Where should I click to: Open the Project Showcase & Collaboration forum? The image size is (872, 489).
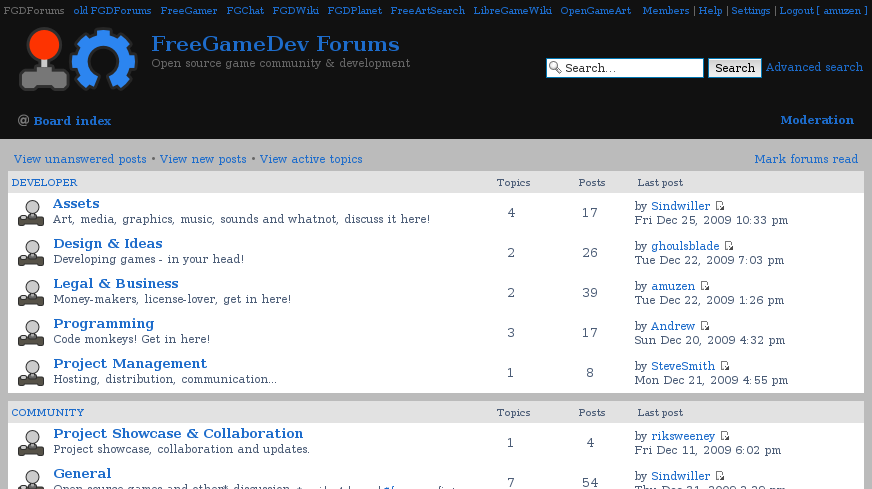(178, 434)
